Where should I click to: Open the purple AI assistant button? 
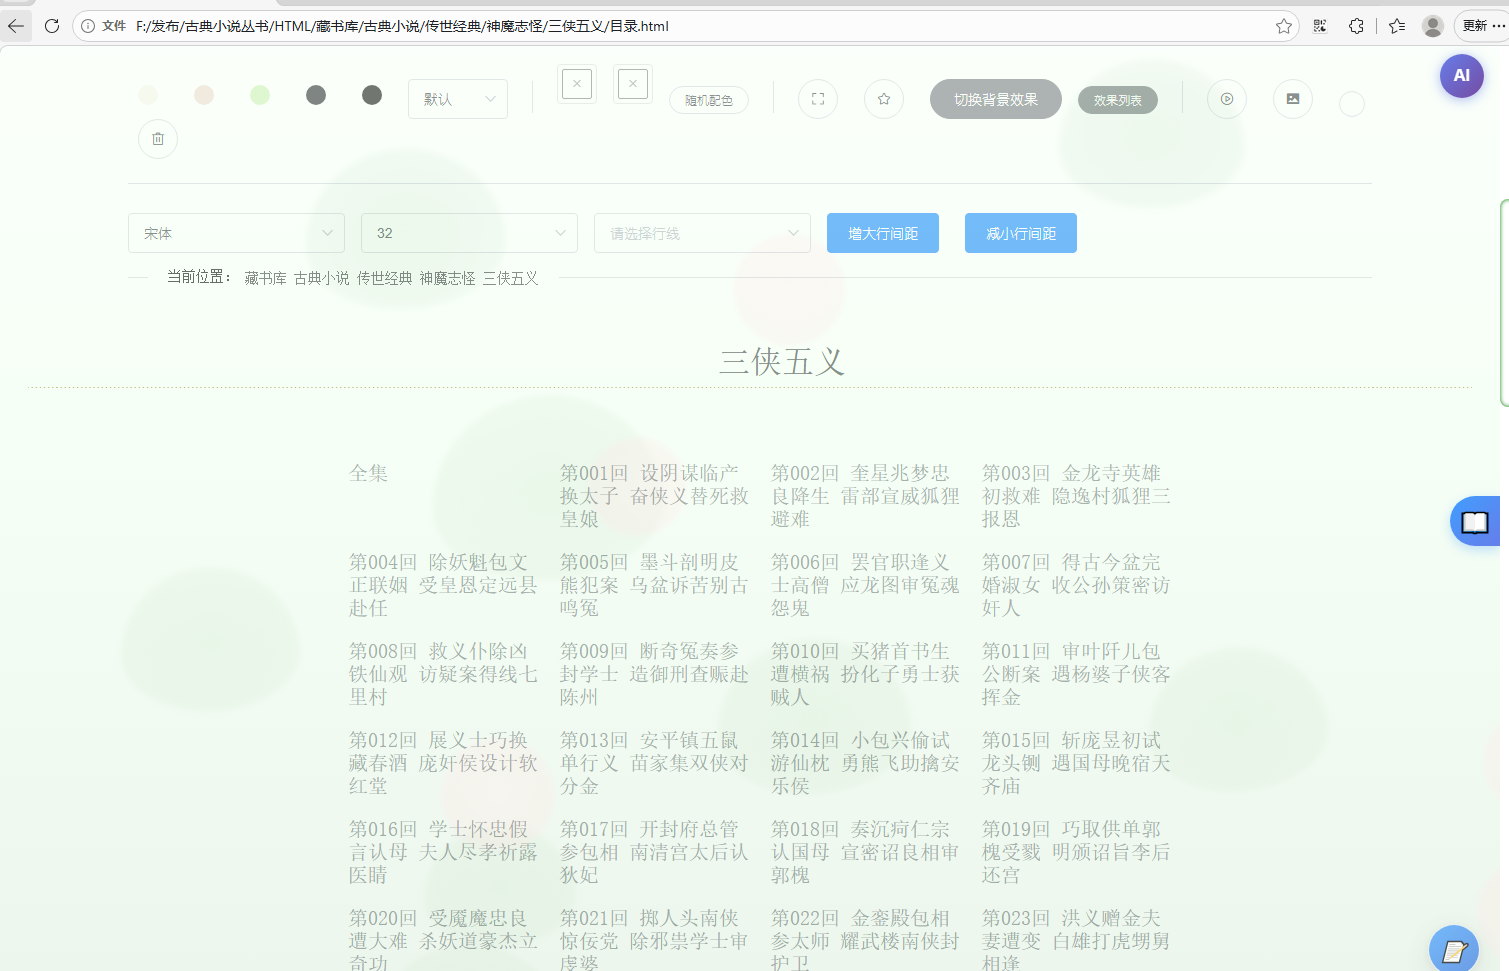pyautogui.click(x=1462, y=76)
